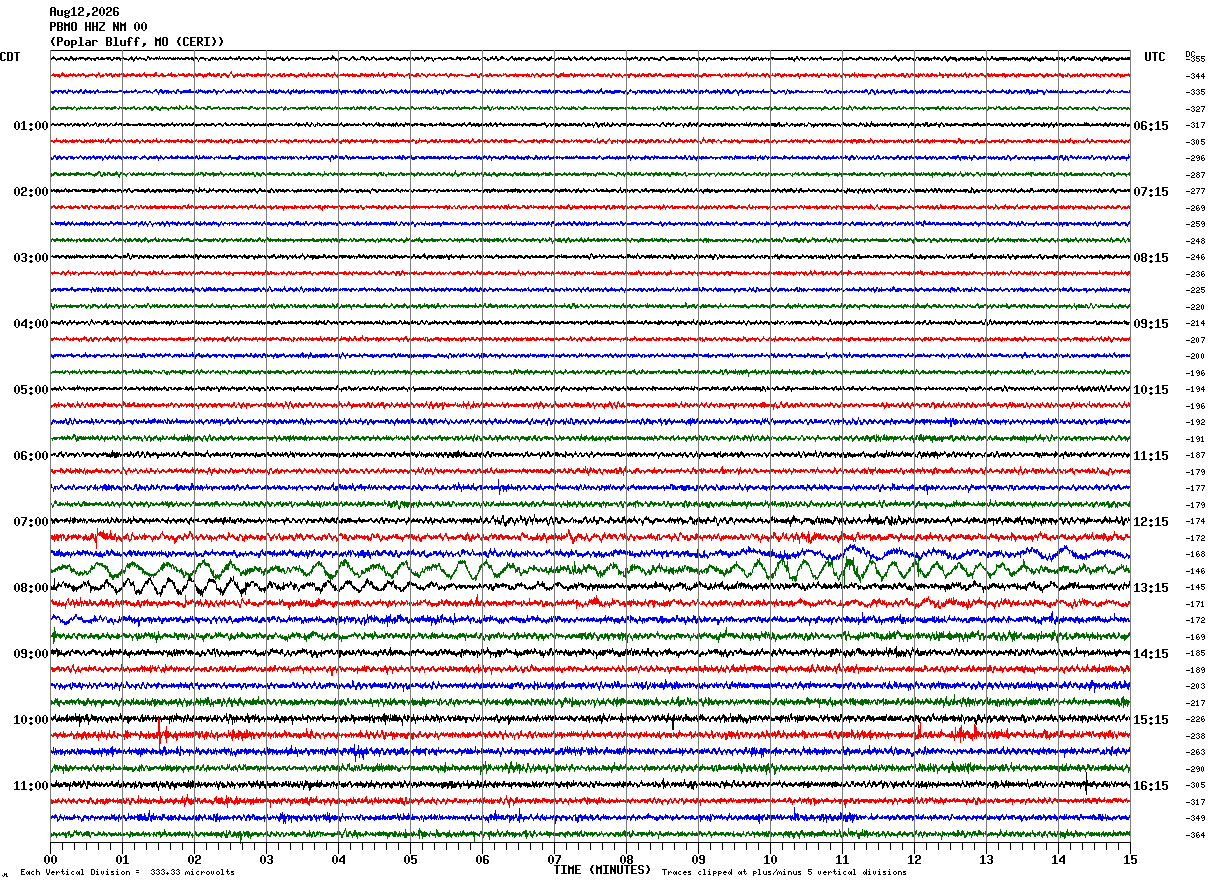The width and height of the screenshot is (1210, 886).
Task: Select the -146 DC offset value
Action: click(x=1195, y=571)
